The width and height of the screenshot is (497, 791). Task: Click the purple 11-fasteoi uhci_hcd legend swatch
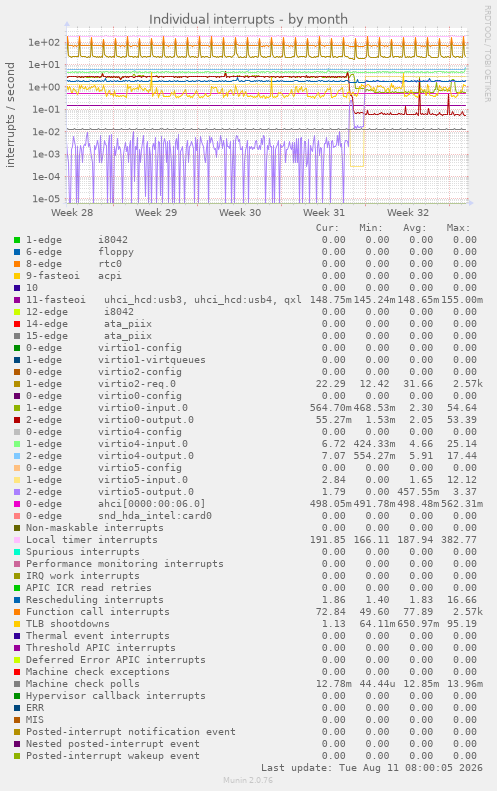(x=17, y=300)
